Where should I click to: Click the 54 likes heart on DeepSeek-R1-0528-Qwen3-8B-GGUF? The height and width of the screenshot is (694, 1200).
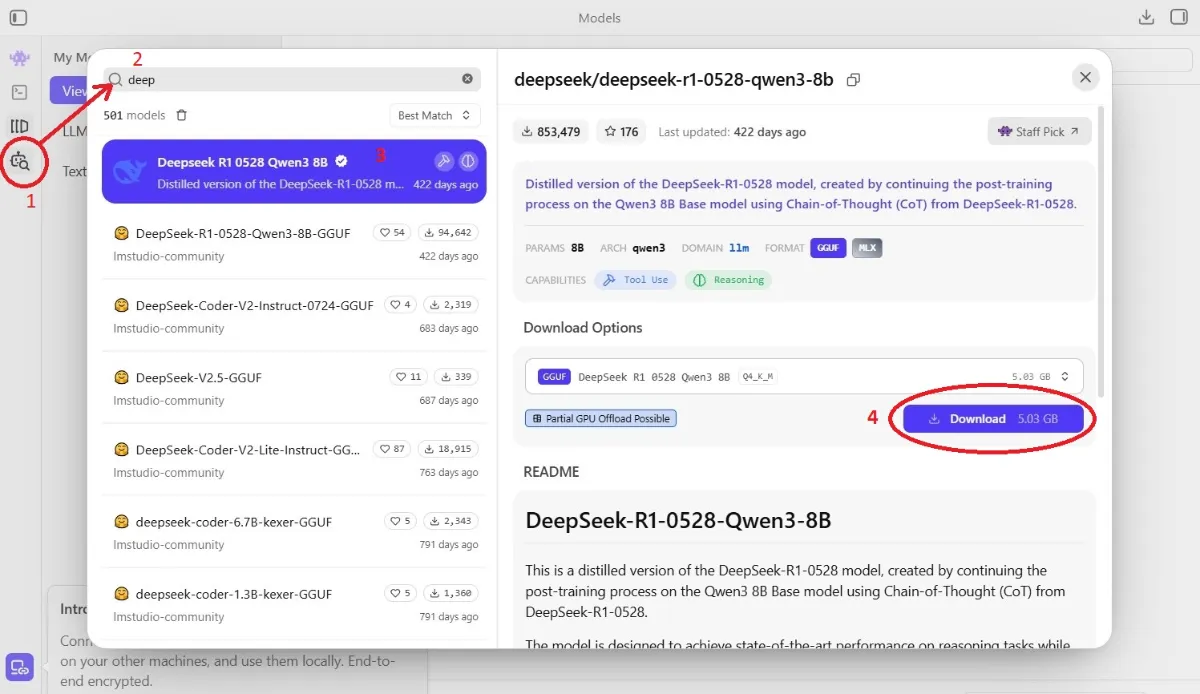click(391, 233)
